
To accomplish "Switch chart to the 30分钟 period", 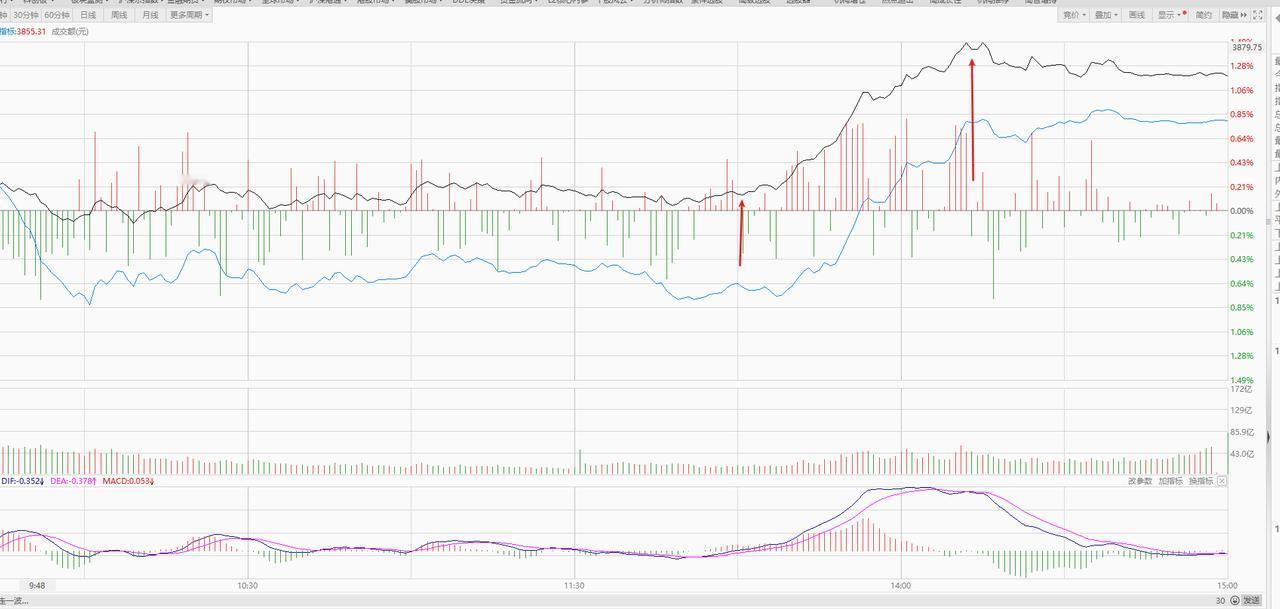I will [25, 15].
